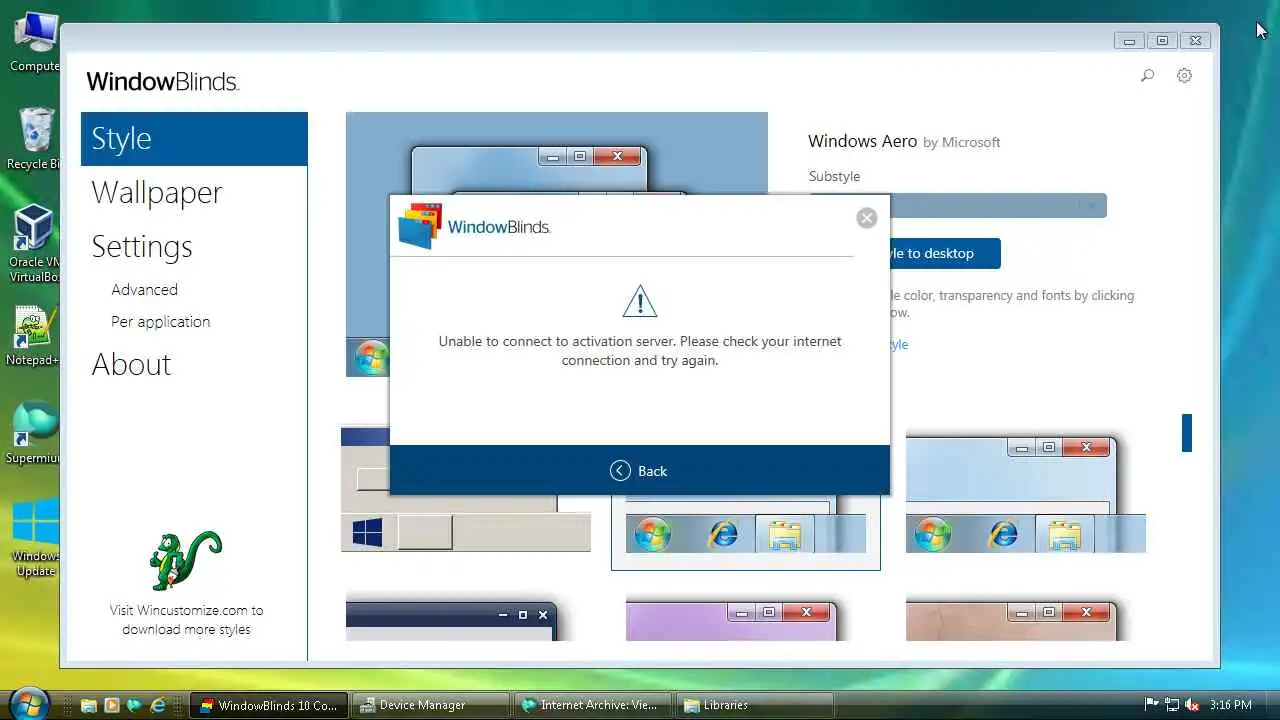Select the Style tab in sidebar
The image size is (1280, 720).
194,139
